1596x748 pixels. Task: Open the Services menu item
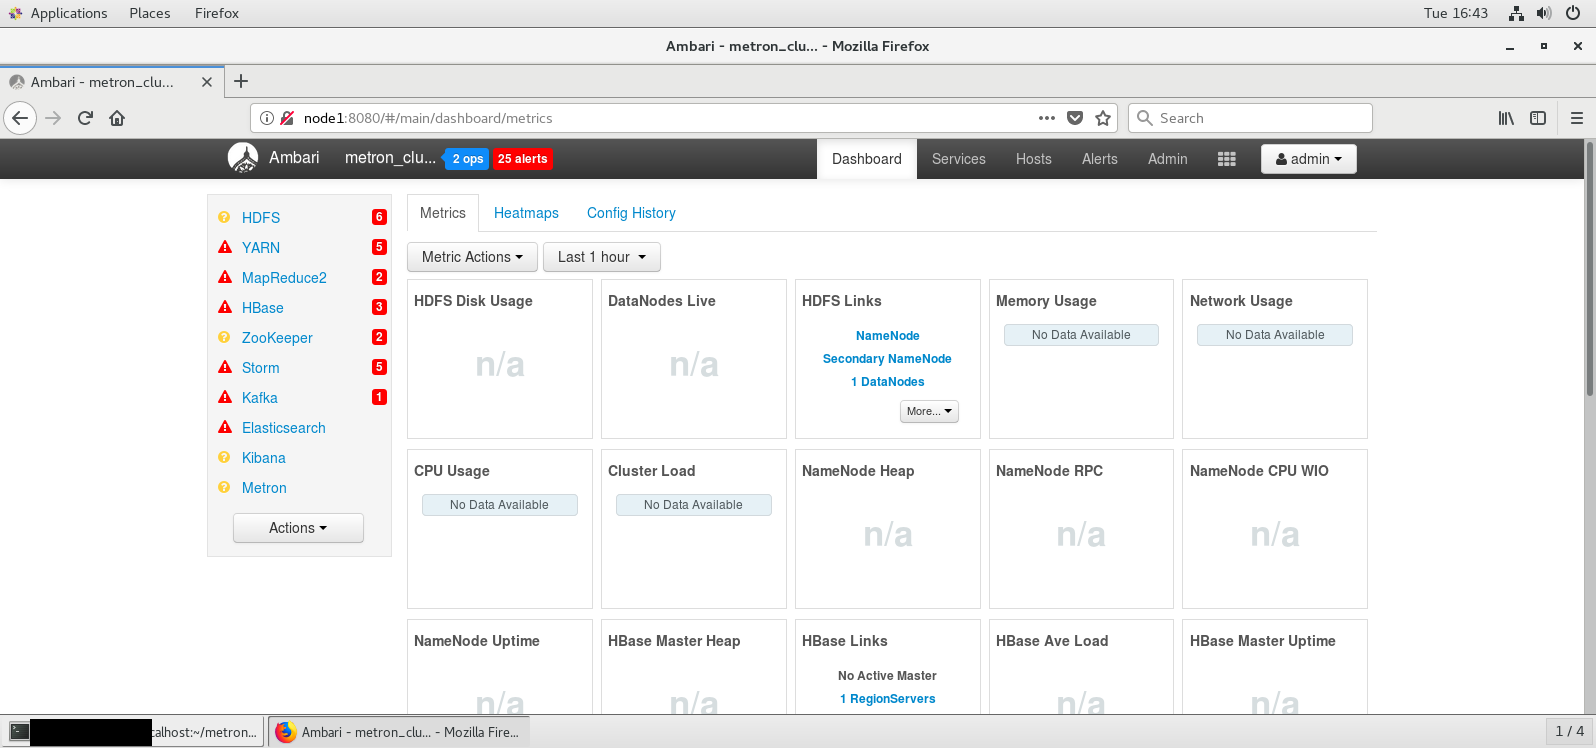coord(958,159)
